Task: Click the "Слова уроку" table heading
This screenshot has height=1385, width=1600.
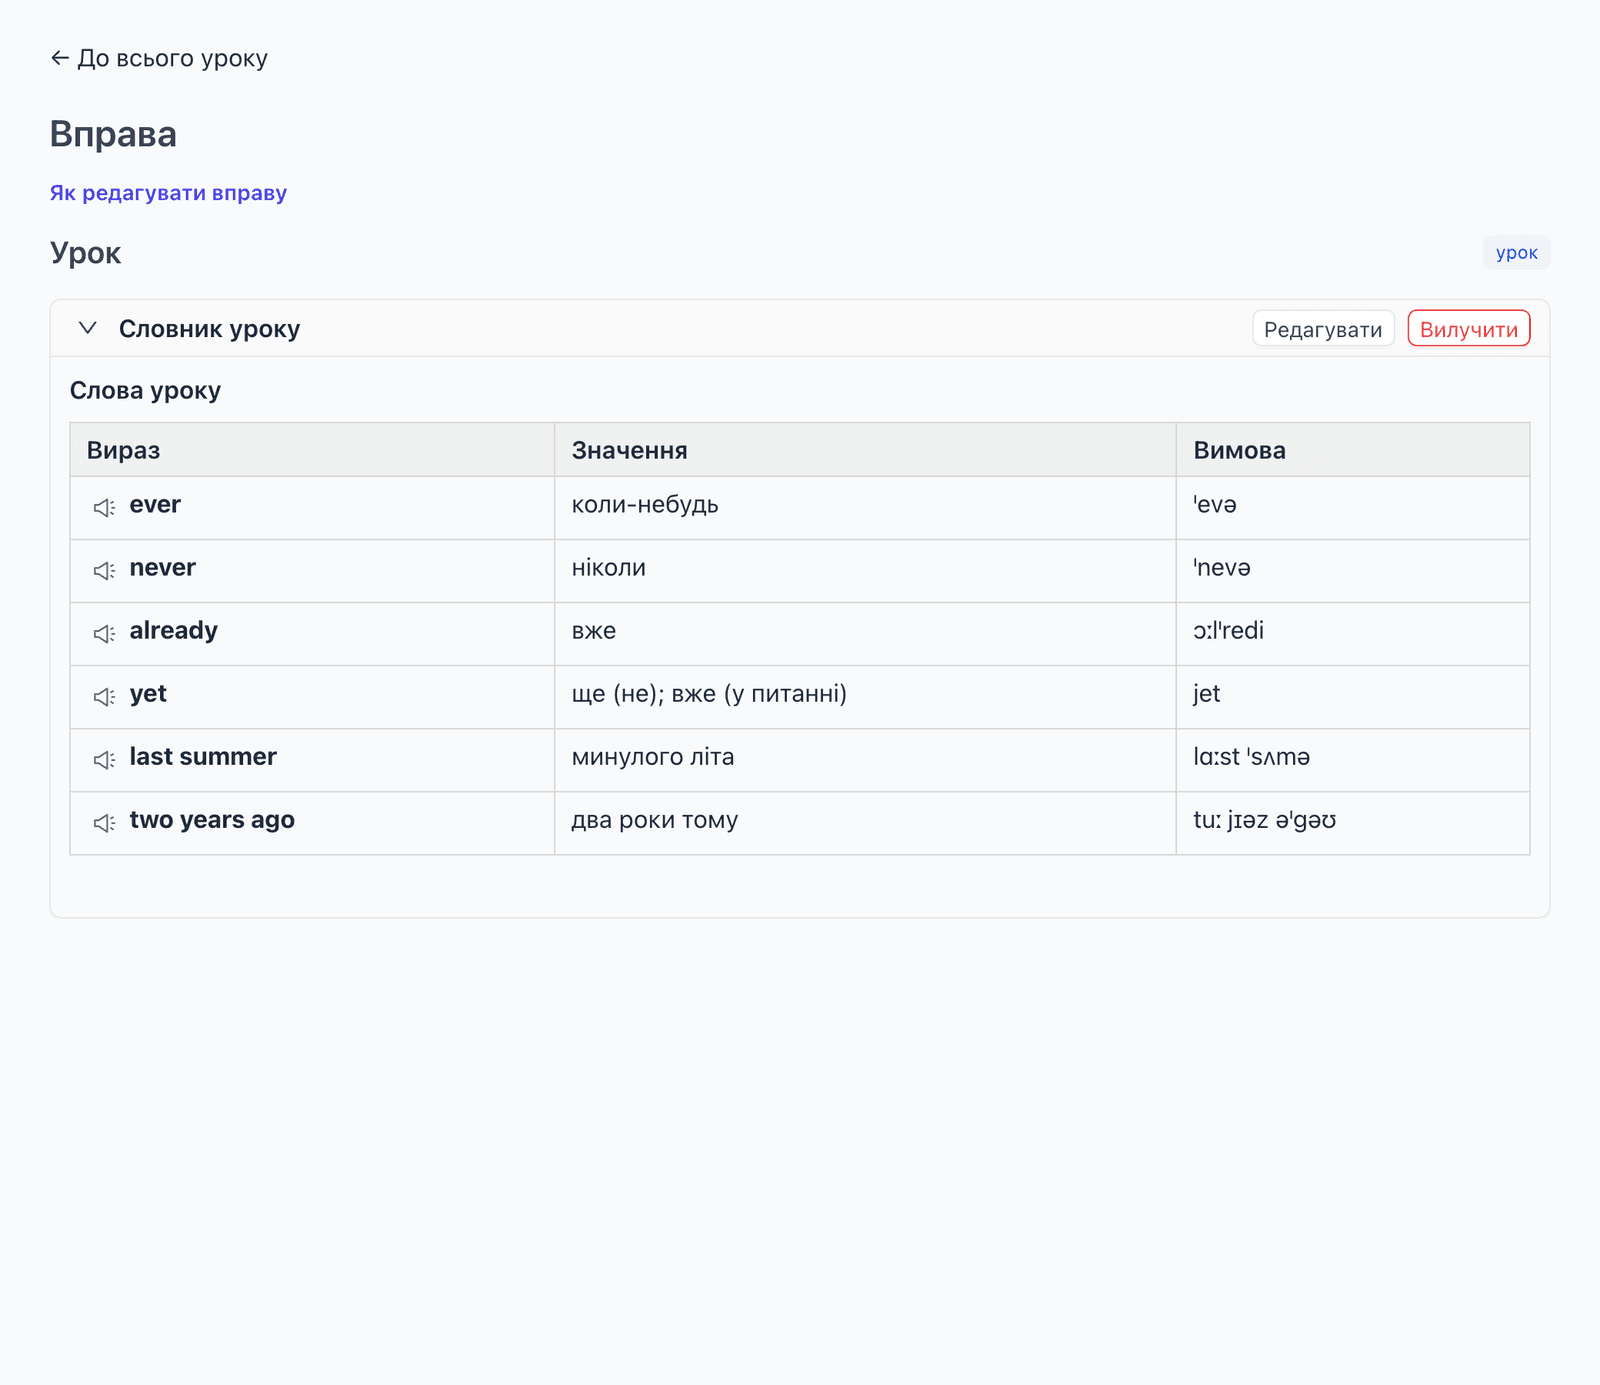Action: [x=145, y=391]
